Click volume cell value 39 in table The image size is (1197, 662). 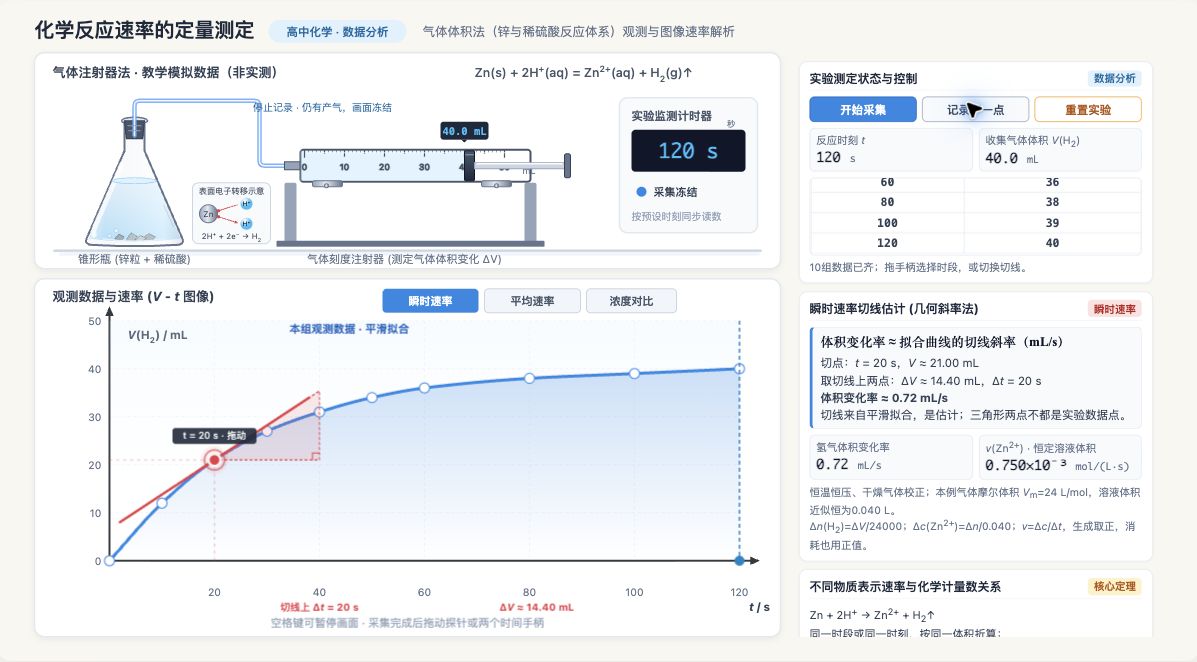click(x=1052, y=223)
